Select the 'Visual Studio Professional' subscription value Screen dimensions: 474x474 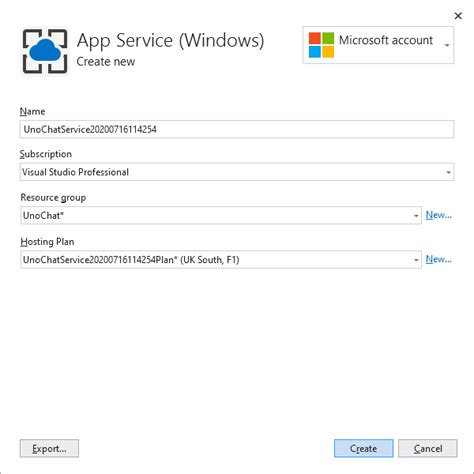(x=75, y=172)
